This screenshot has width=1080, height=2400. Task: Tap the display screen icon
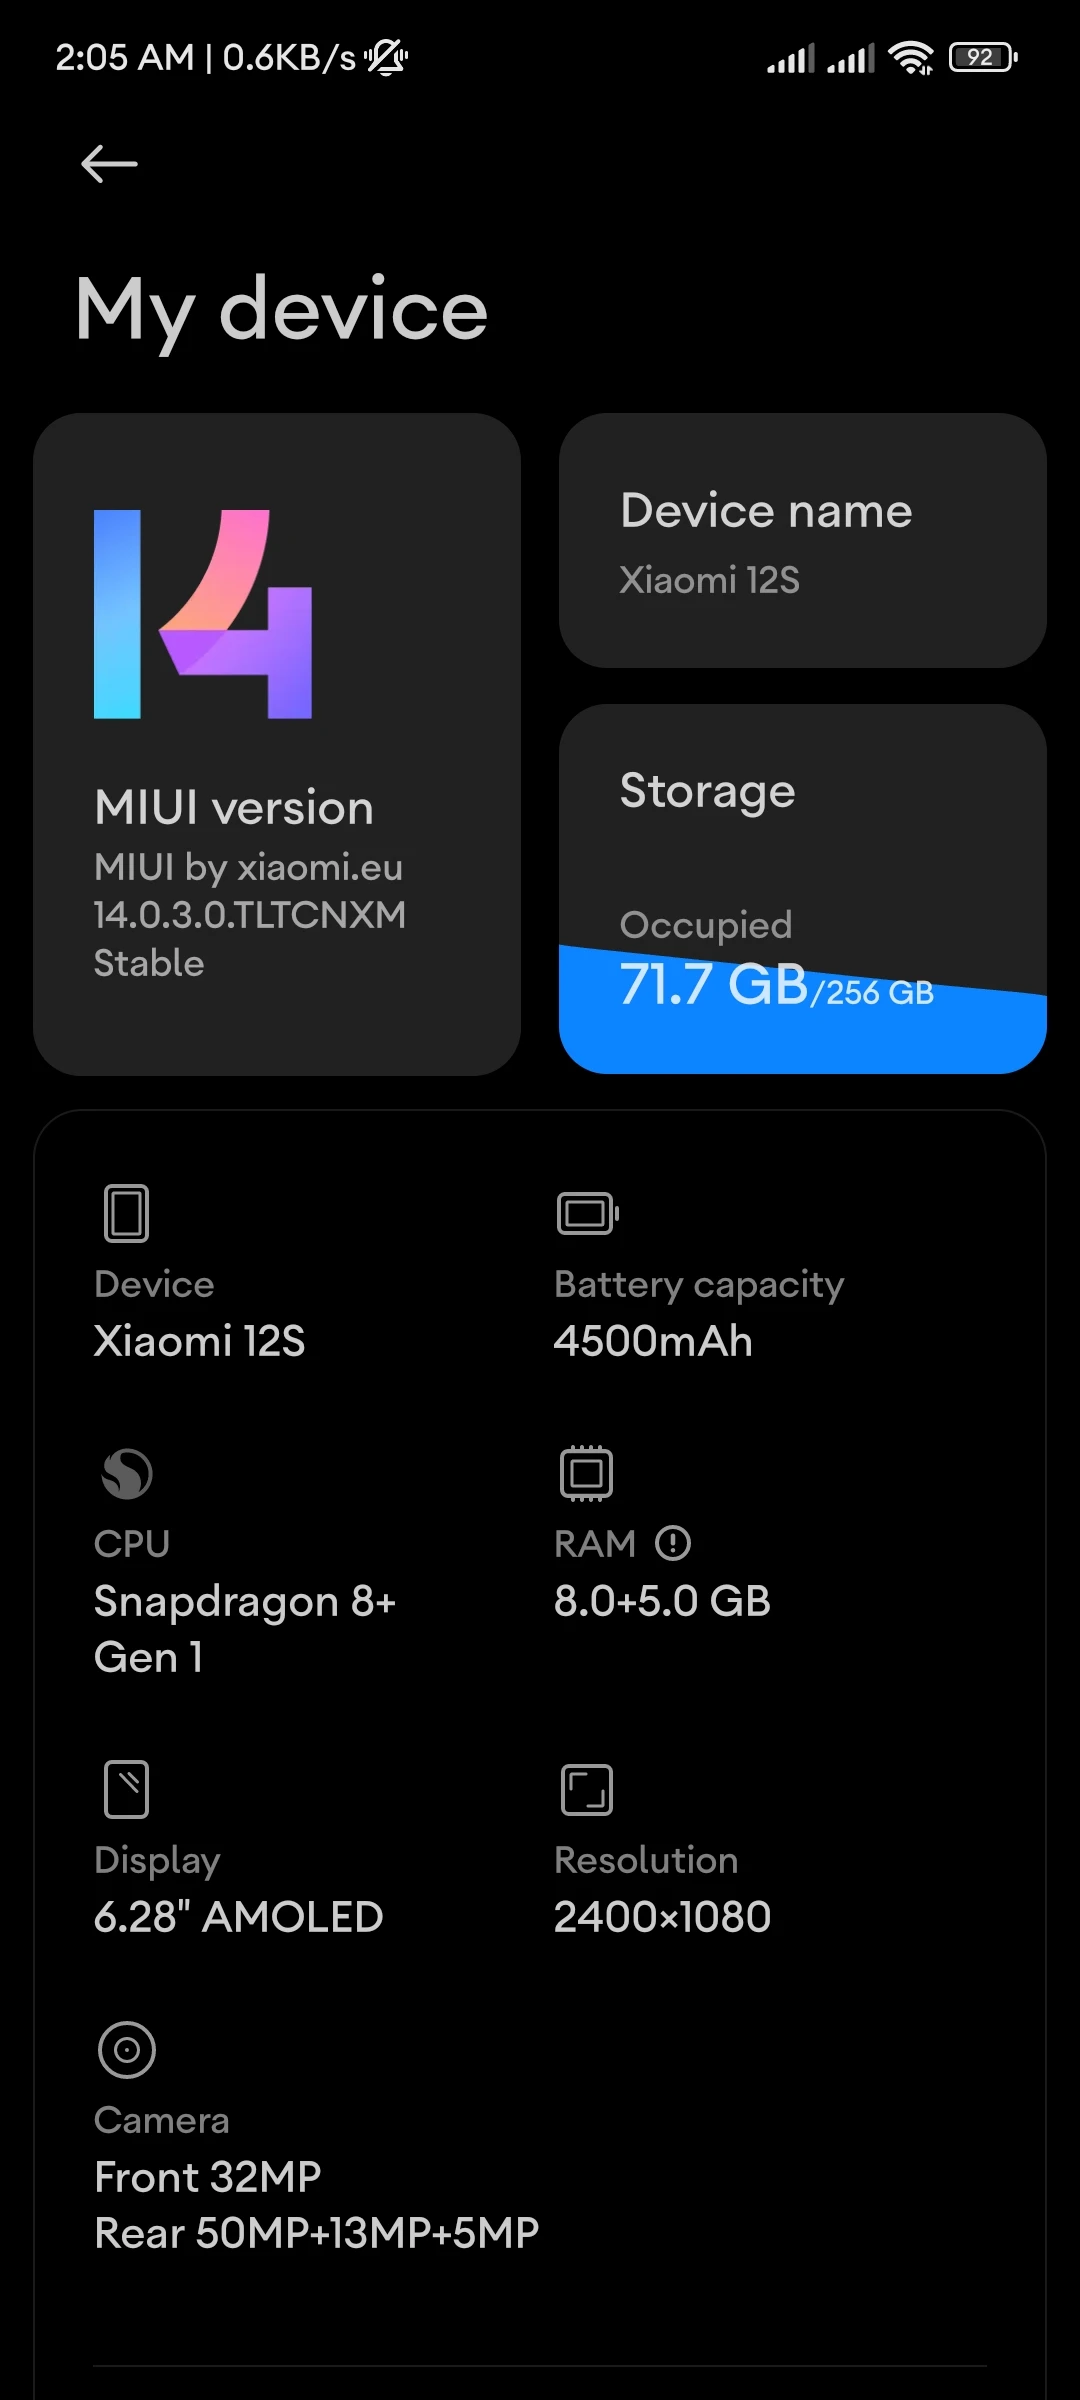coord(126,1789)
